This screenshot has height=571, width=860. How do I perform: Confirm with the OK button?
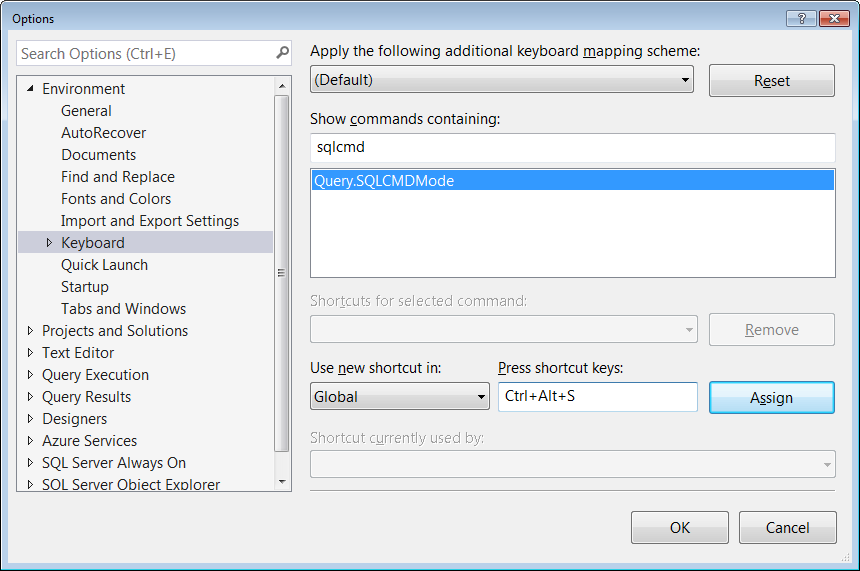(679, 528)
